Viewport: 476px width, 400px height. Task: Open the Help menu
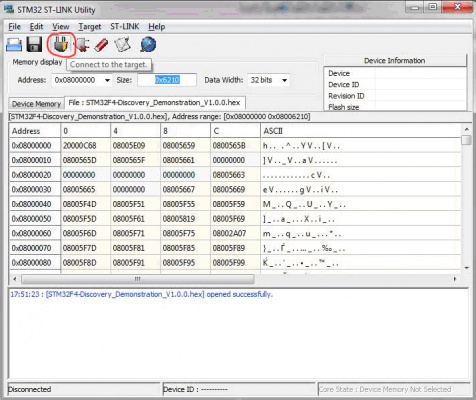pyautogui.click(x=157, y=27)
